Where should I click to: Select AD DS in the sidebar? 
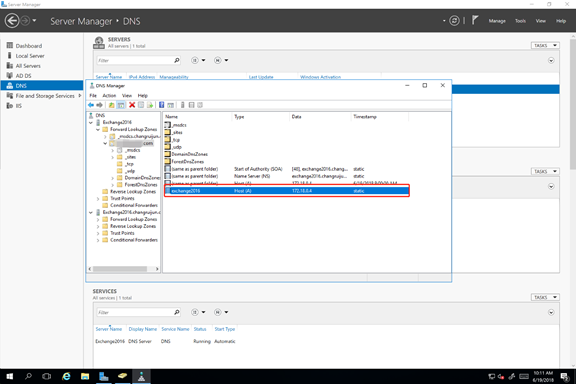23,76
